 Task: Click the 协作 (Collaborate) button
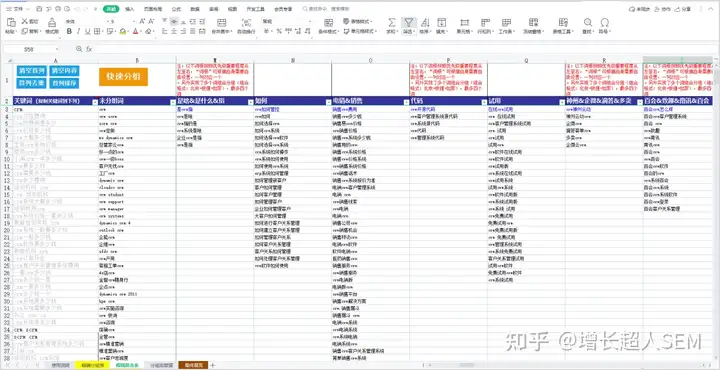(663, 9)
